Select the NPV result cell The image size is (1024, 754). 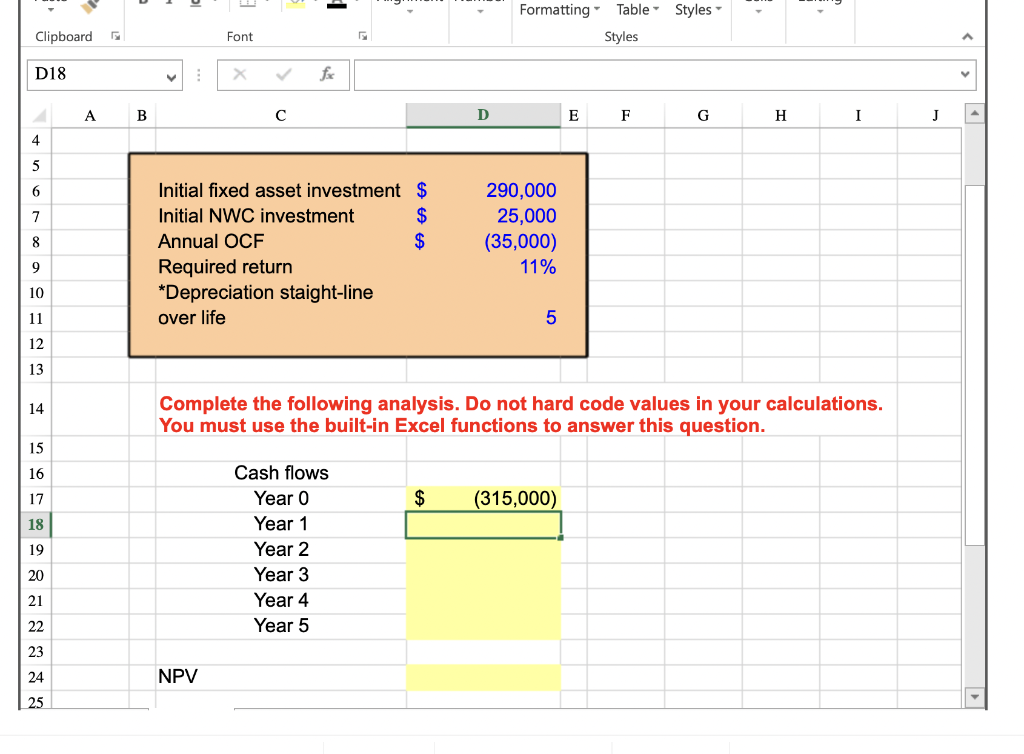(x=483, y=676)
